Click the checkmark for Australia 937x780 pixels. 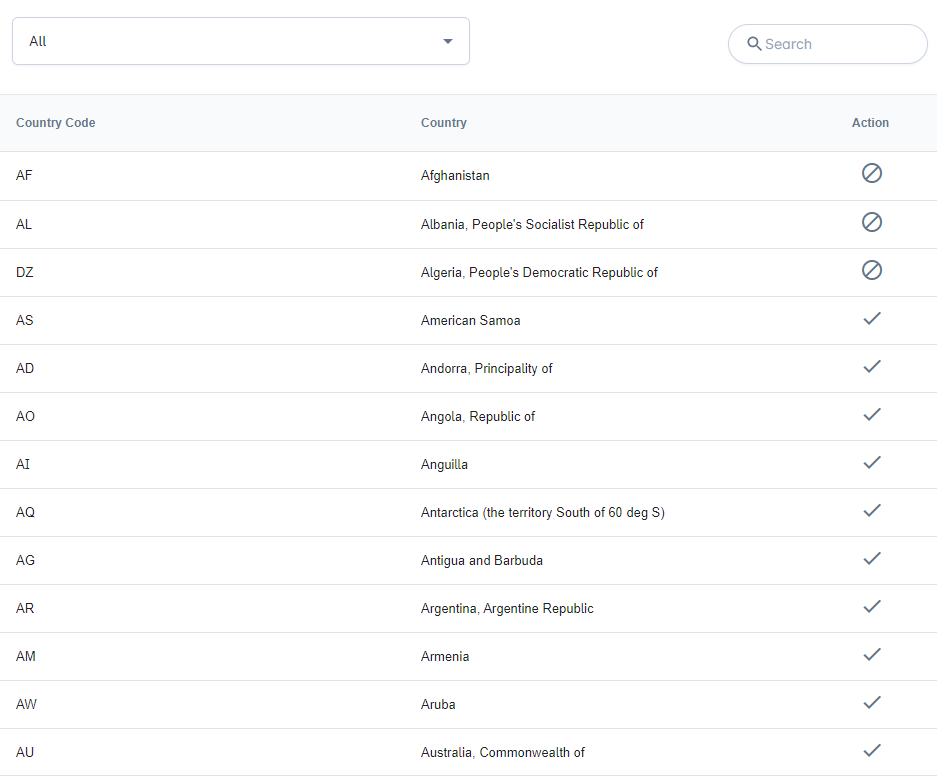[872, 750]
